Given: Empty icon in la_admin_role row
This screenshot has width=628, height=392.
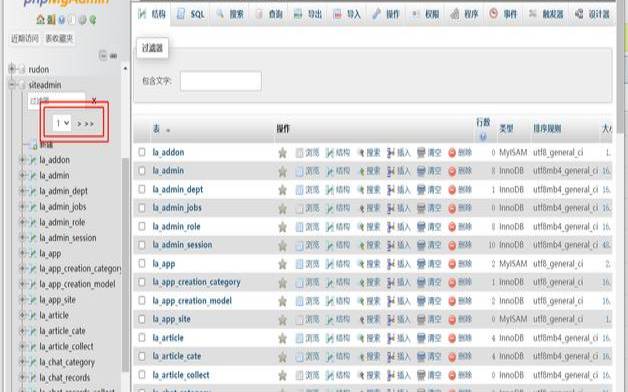Looking at the screenshot, I should [x=421, y=227].
